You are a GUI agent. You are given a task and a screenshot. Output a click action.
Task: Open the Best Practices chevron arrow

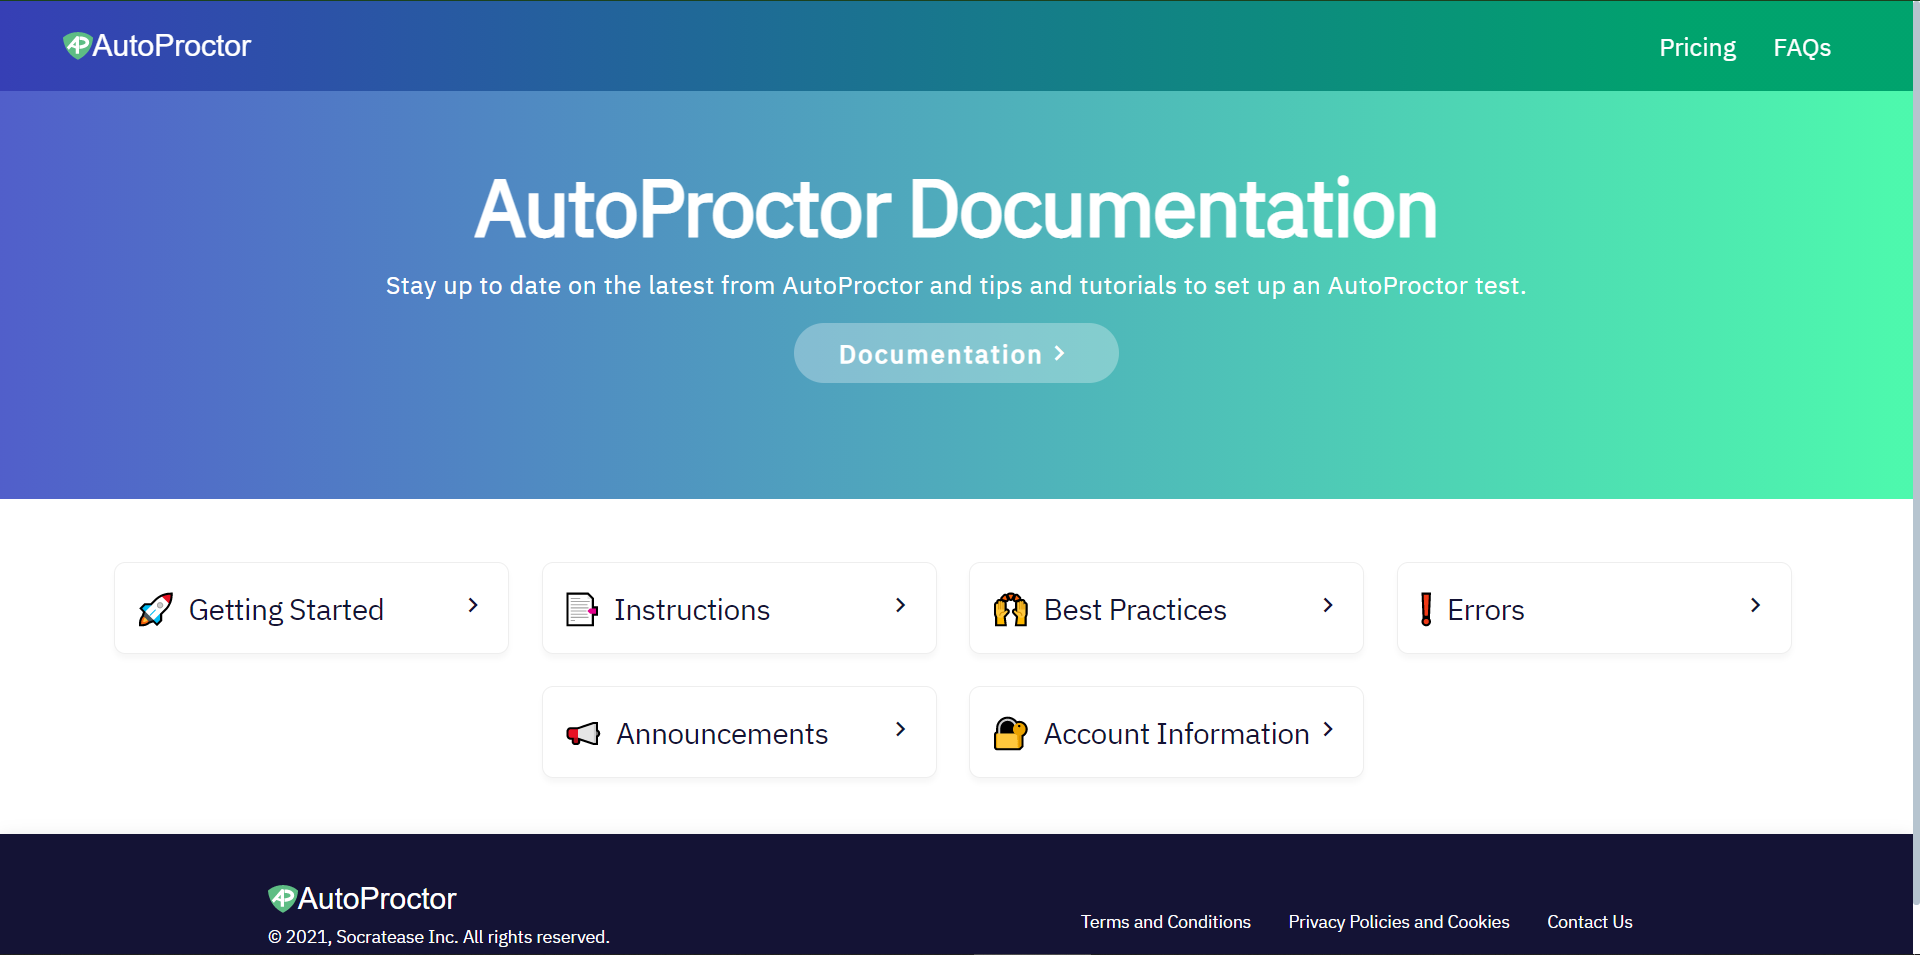1328,606
